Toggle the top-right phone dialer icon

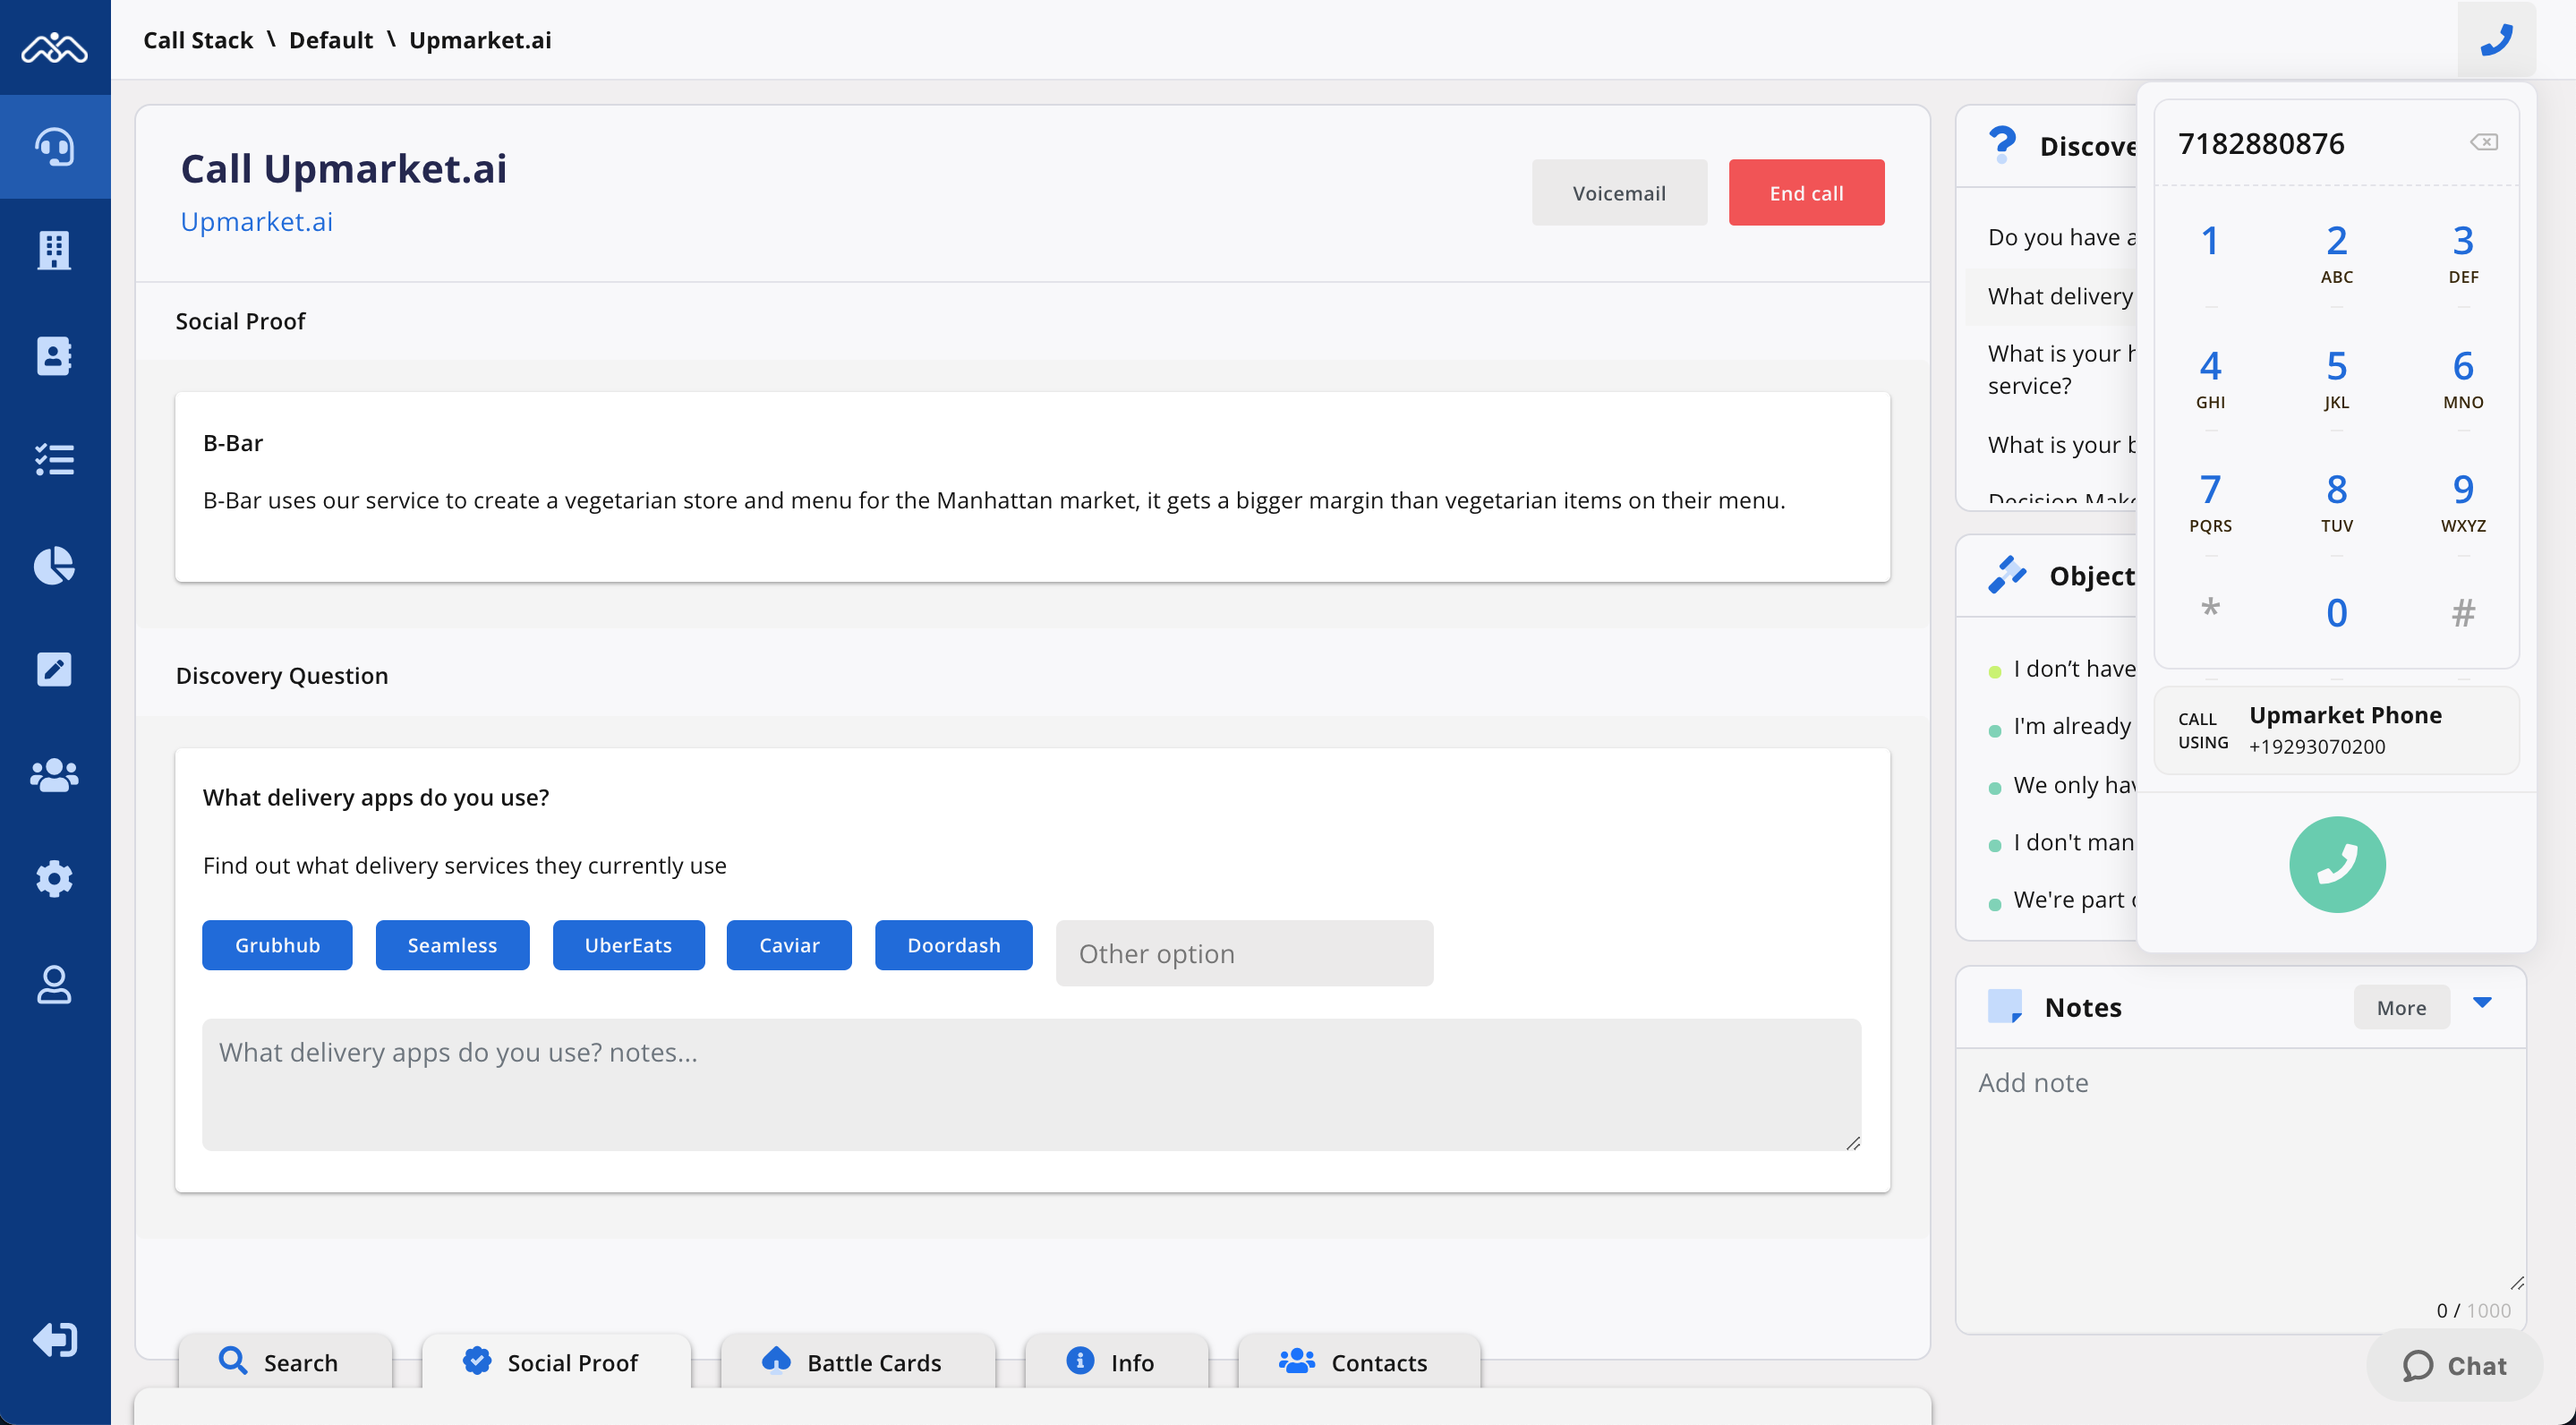click(2496, 40)
